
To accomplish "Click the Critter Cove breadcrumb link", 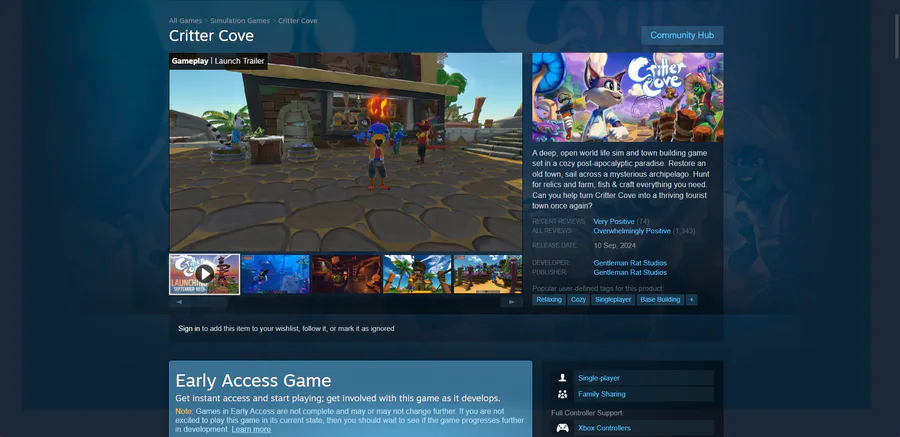I will pyautogui.click(x=297, y=21).
